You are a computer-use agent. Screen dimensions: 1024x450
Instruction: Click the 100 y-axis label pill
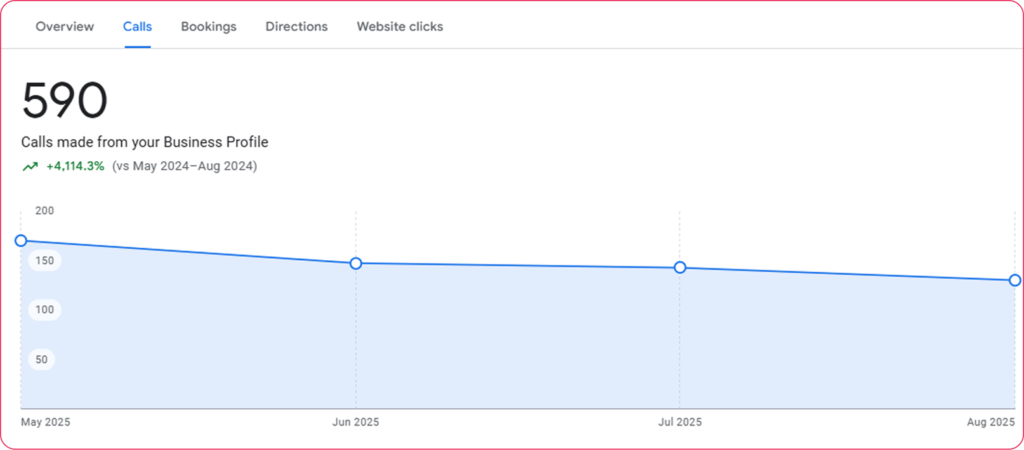click(44, 310)
